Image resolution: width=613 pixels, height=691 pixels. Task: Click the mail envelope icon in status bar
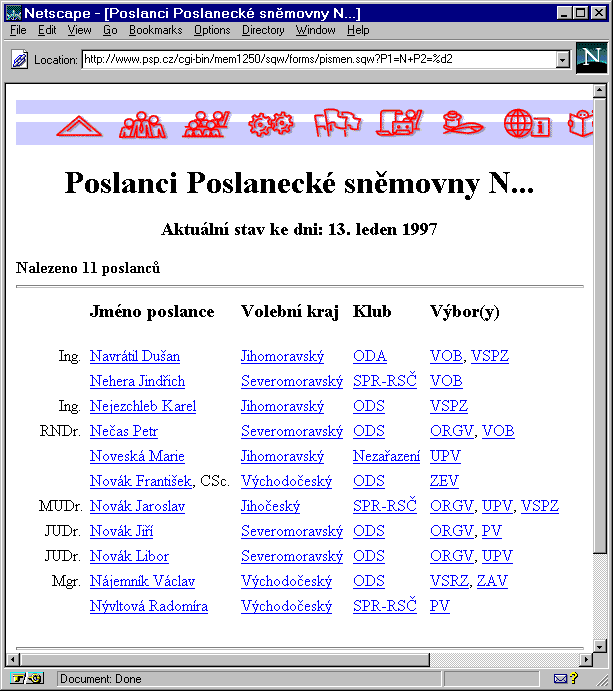[560, 679]
